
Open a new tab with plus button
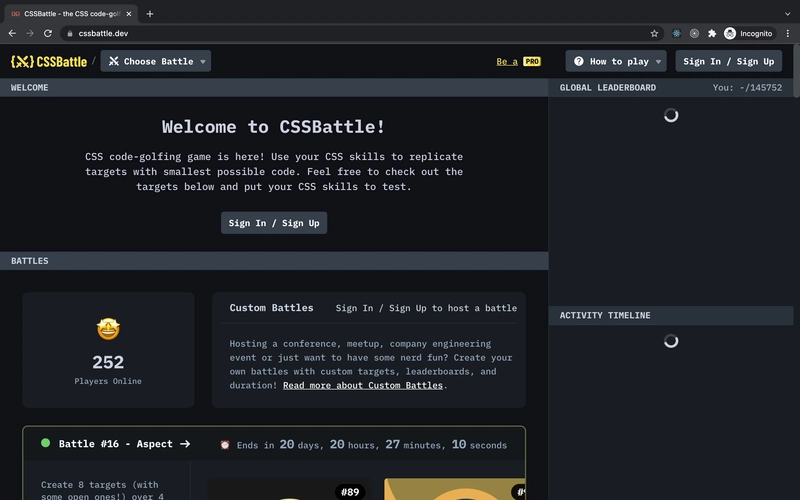pos(149,14)
